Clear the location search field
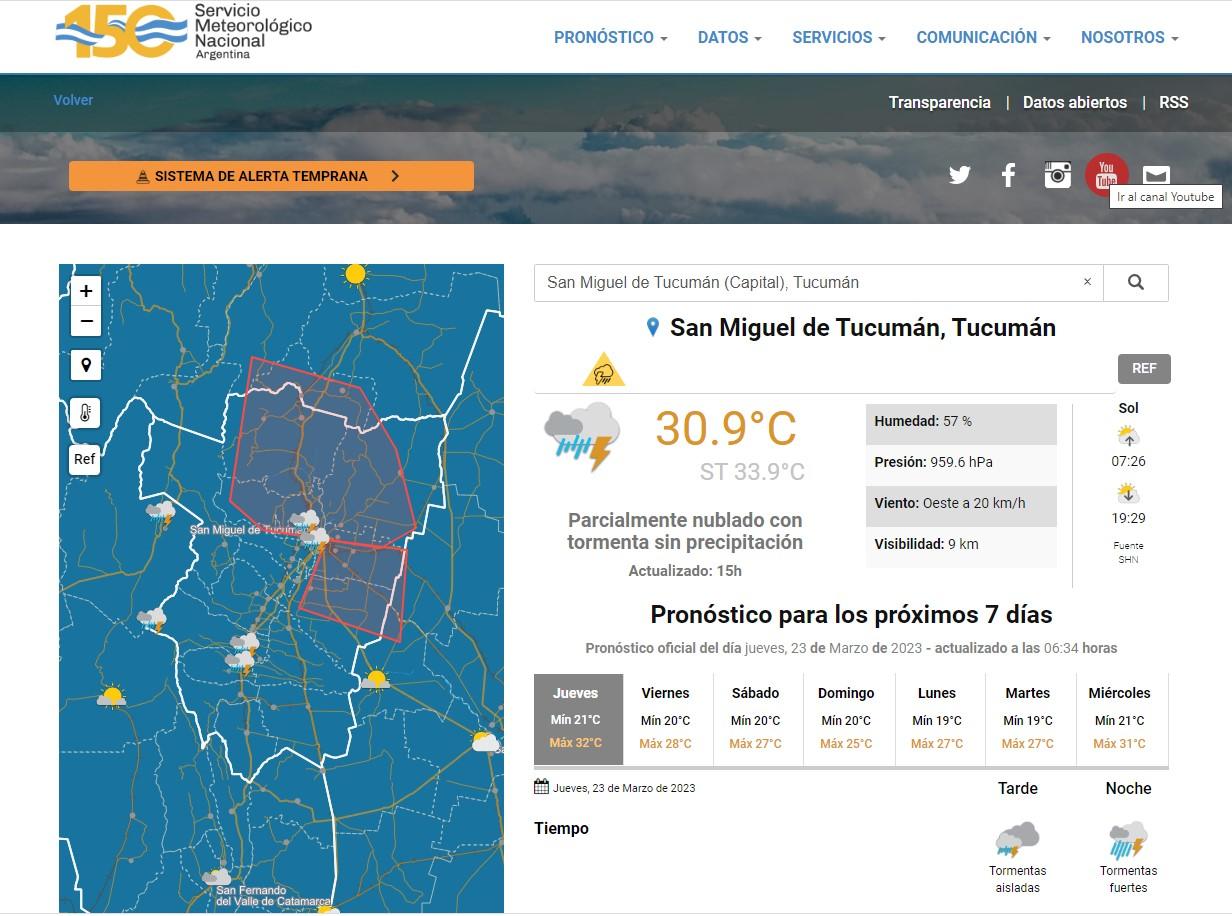The width and height of the screenshot is (1232, 916). coord(1087,282)
